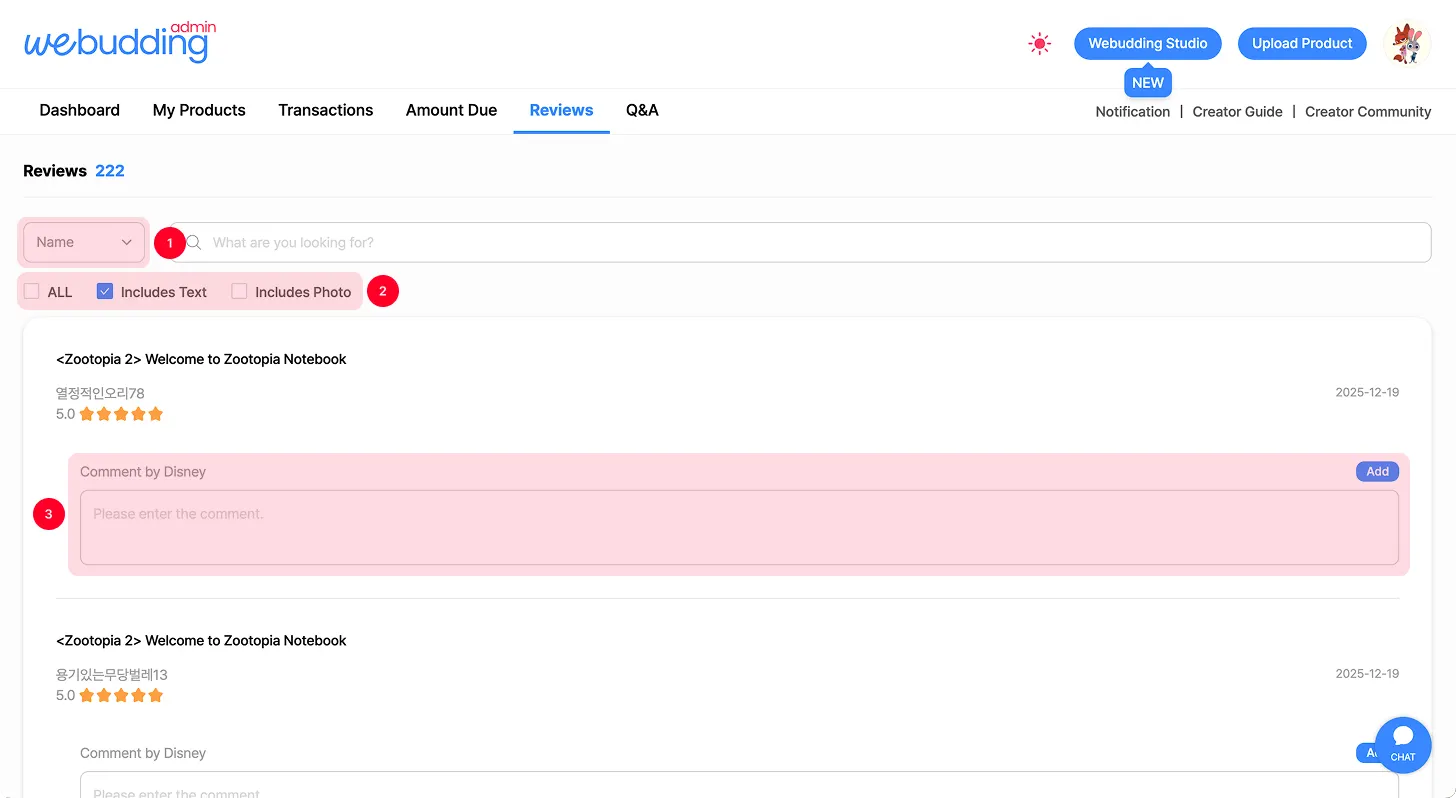Open the CHAT bubble widget
Viewport: 1456px width, 798px height.
[x=1403, y=745]
